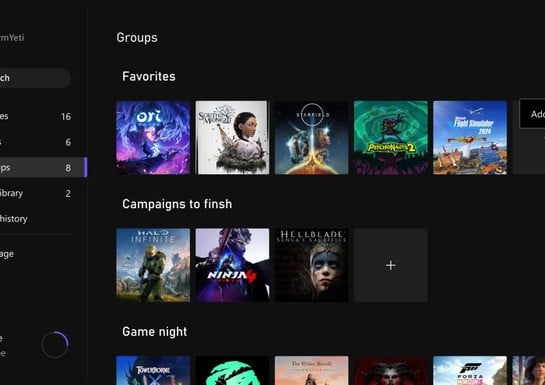Click the Campaigns to finsh group heading
This screenshot has height=385, width=545.
(177, 204)
